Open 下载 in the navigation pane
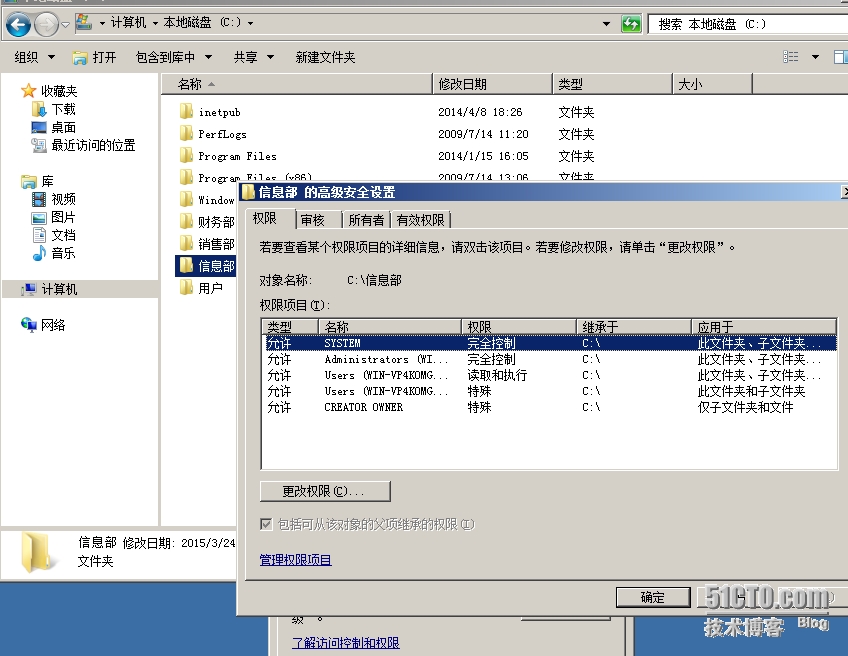The height and width of the screenshot is (656, 848). tap(63, 109)
